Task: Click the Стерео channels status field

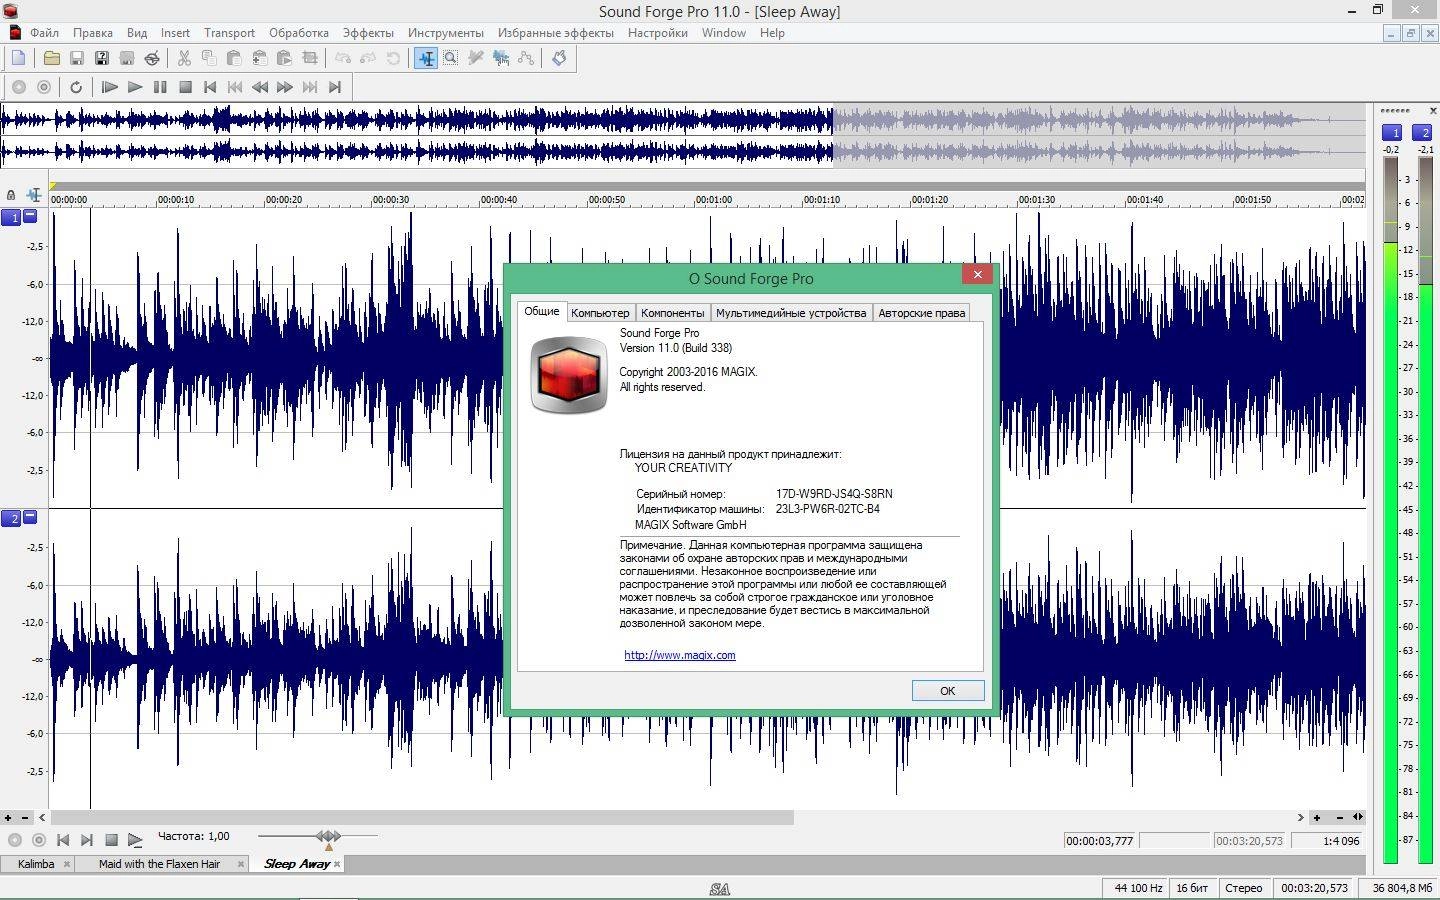Action: point(1243,888)
